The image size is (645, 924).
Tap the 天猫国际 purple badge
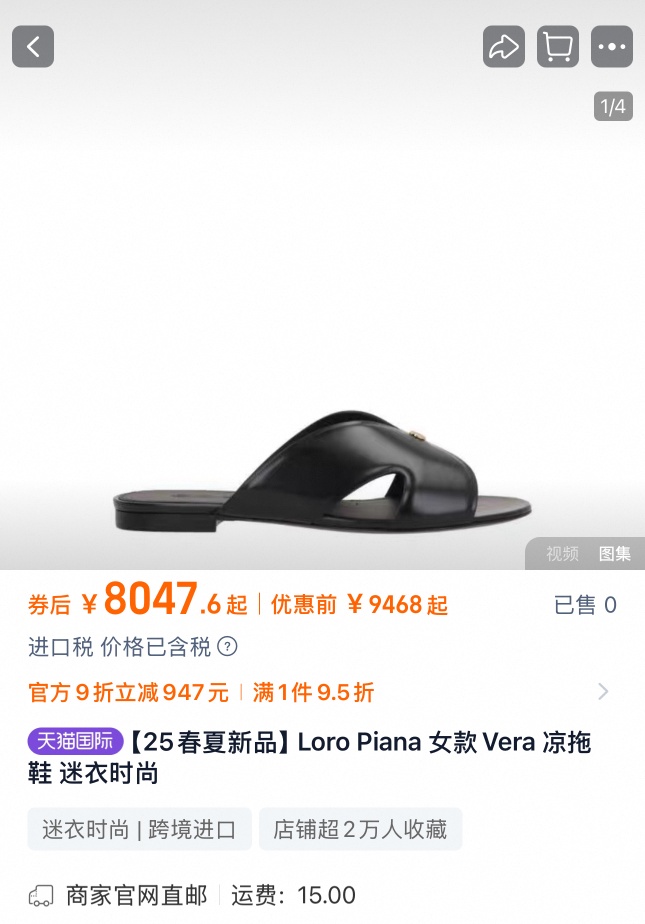point(75,741)
